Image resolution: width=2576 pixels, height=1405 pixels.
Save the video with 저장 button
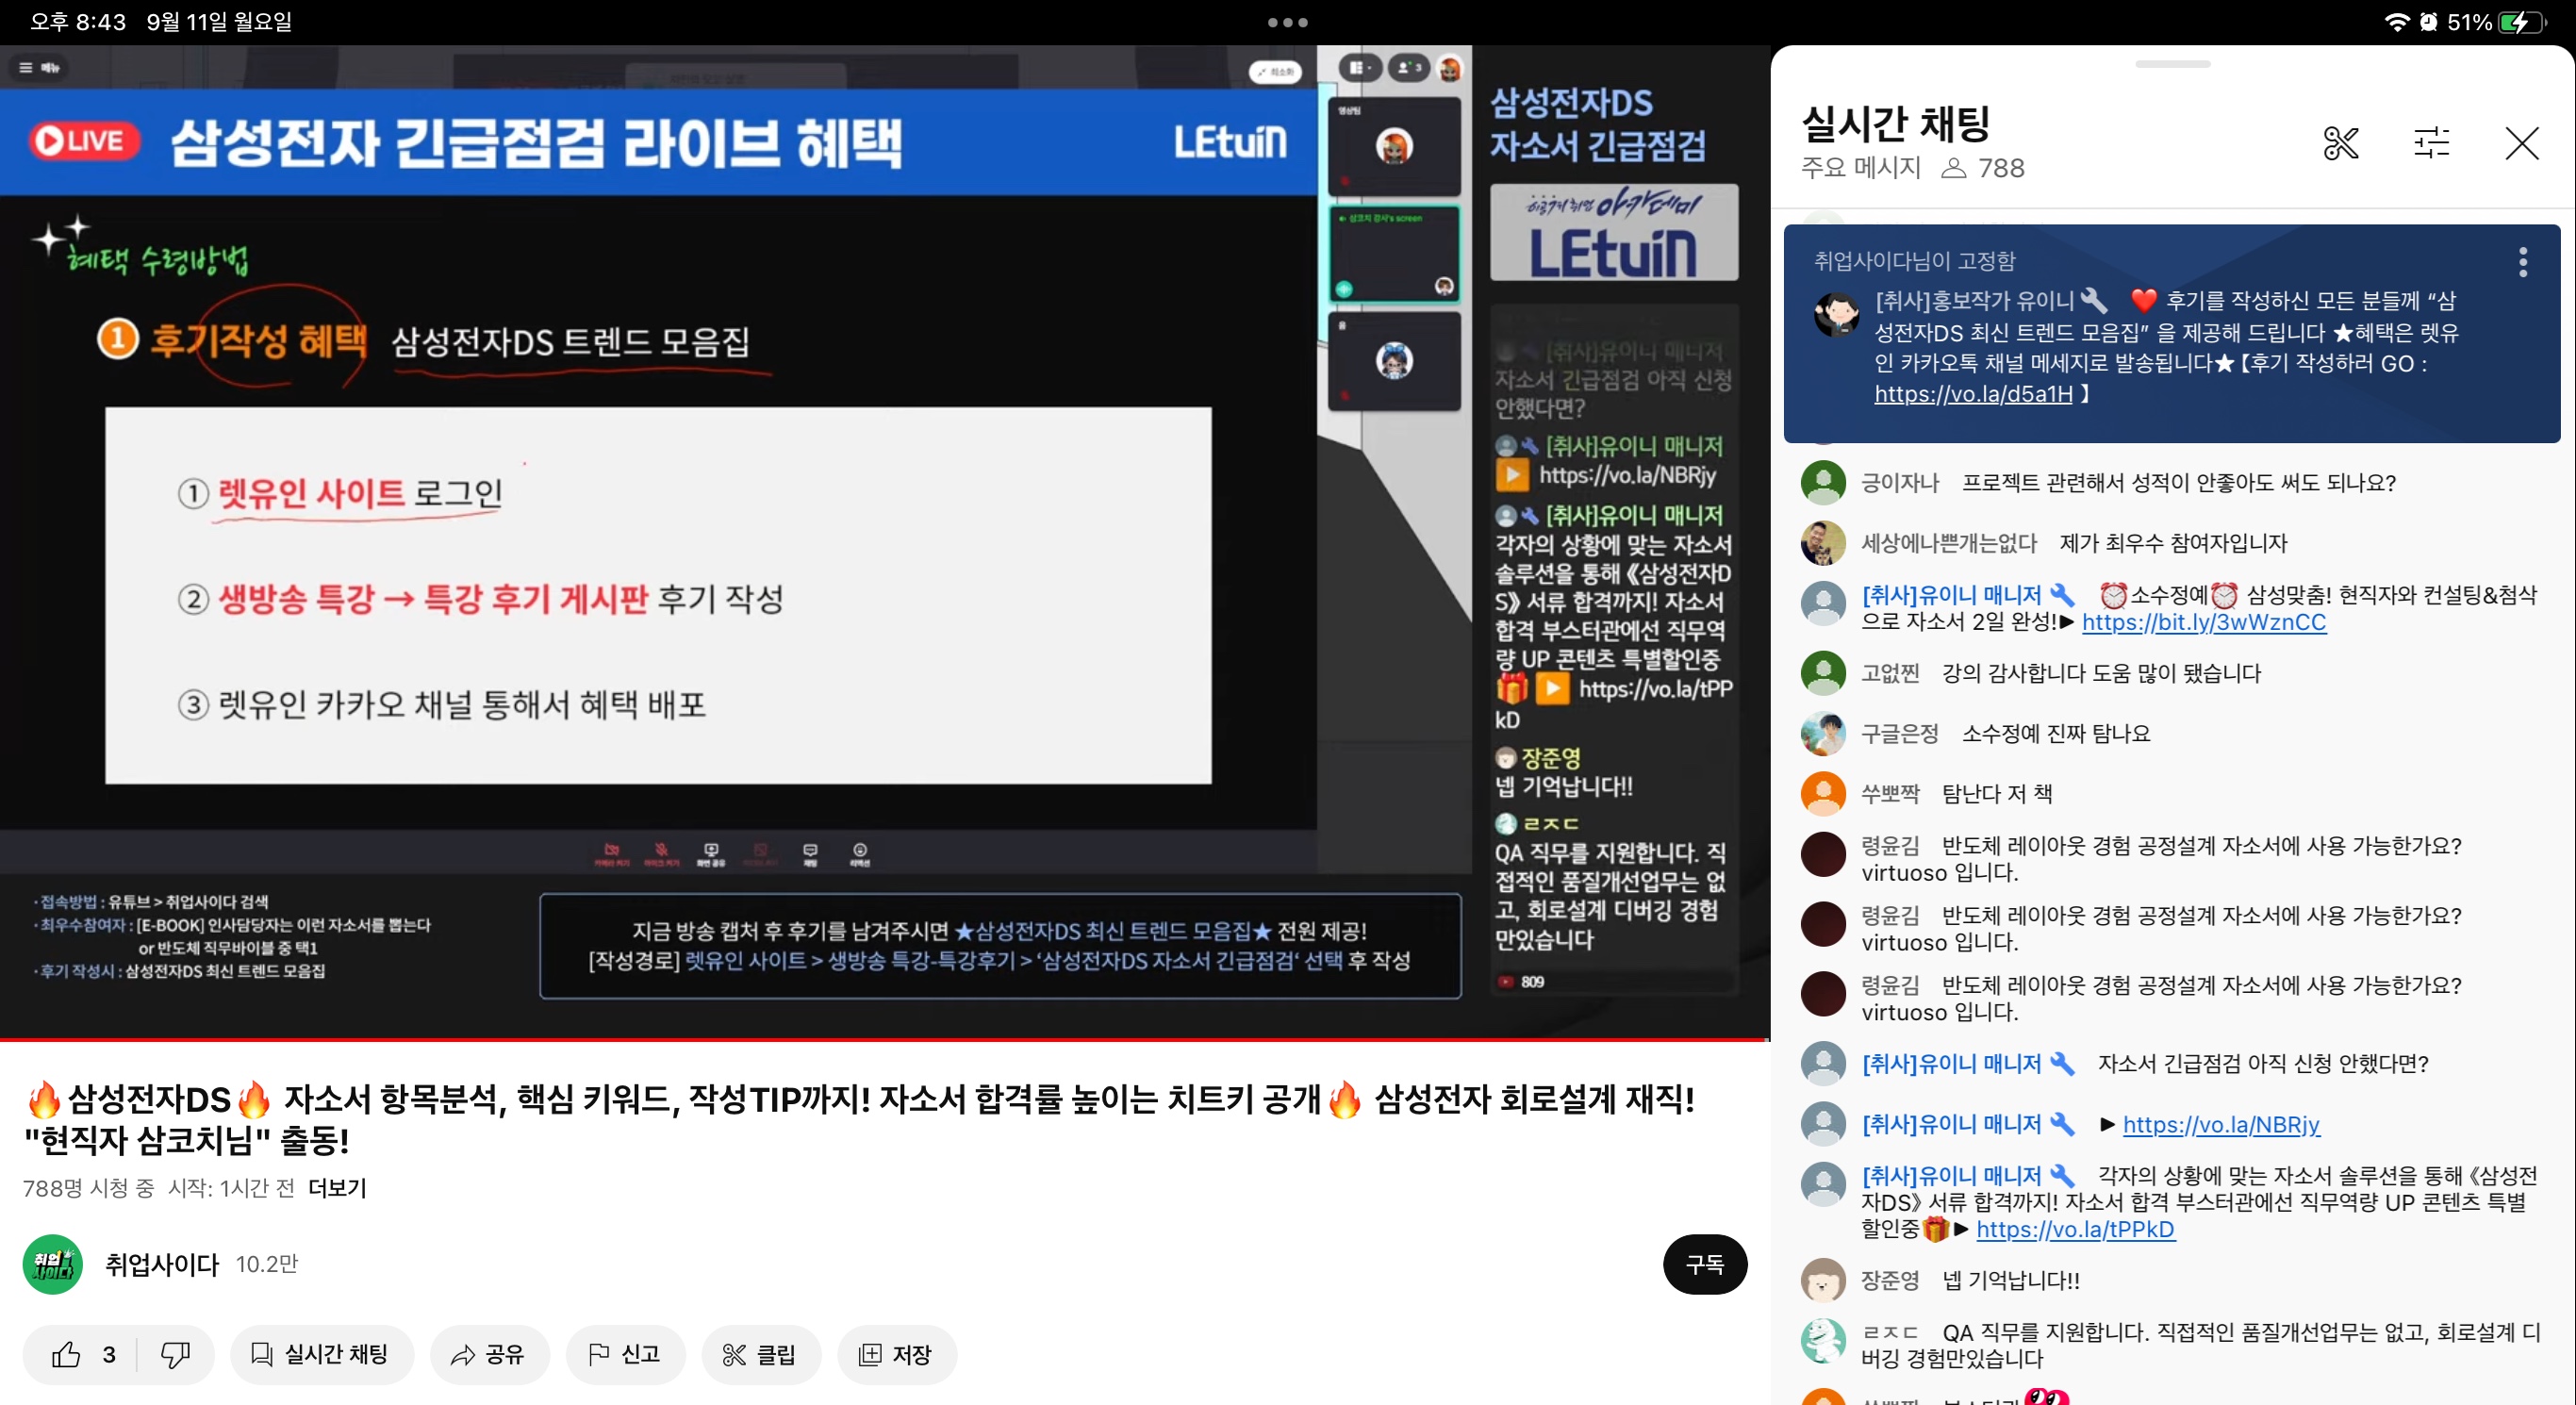click(x=897, y=1355)
